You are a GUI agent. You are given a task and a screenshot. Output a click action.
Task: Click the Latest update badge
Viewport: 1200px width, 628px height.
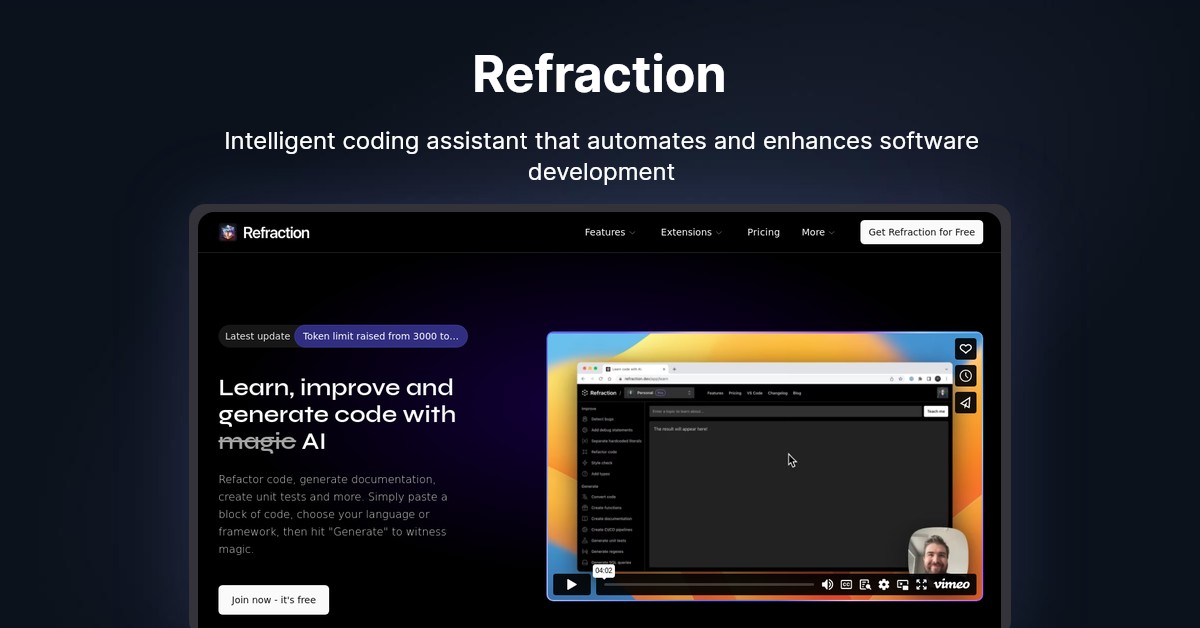click(257, 336)
